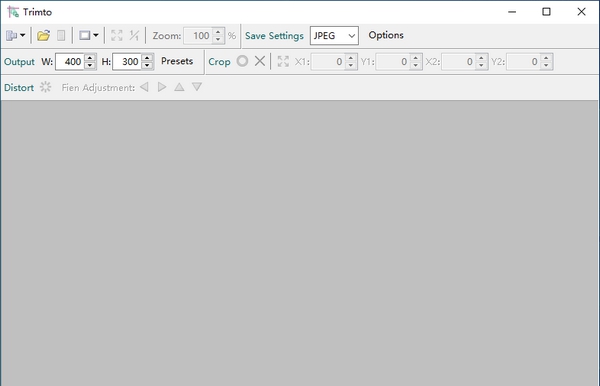Decrease output height H with down arrow
The height and width of the screenshot is (386, 600).
pyautogui.click(x=147, y=65)
